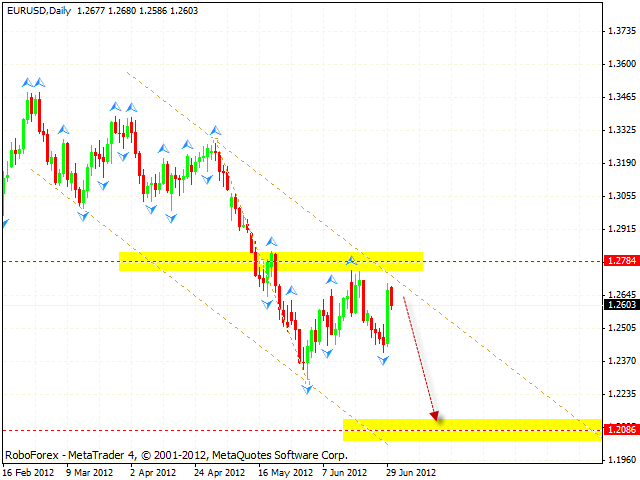Click the fractal arrow touching the upper channel line
The image size is (640, 480).
214,130
